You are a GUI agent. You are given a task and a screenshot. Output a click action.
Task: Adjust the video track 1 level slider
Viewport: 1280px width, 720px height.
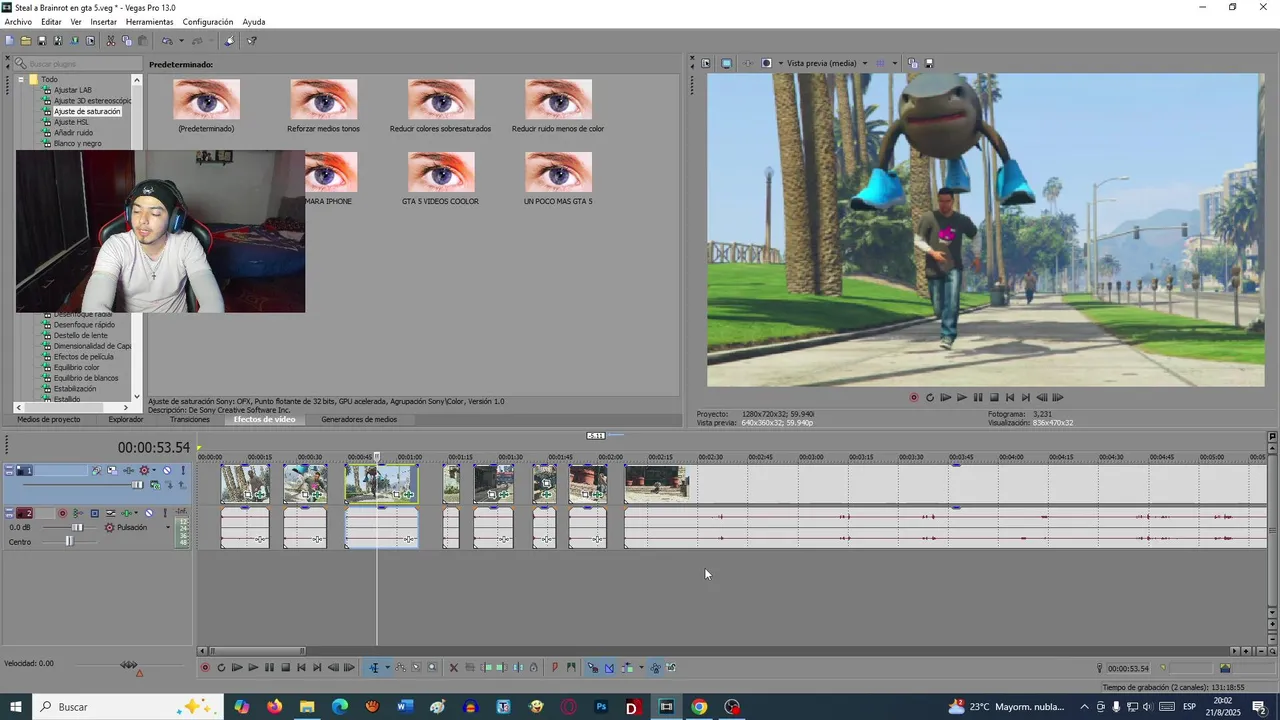click(137, 485)
